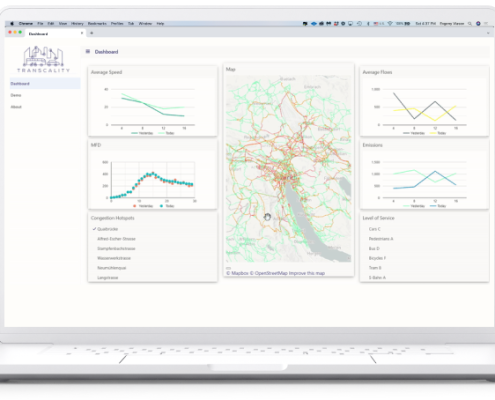Toggle Today series in Average Flows legend
The width and height of the screenshot is (495, 400).
click(438, 133)
